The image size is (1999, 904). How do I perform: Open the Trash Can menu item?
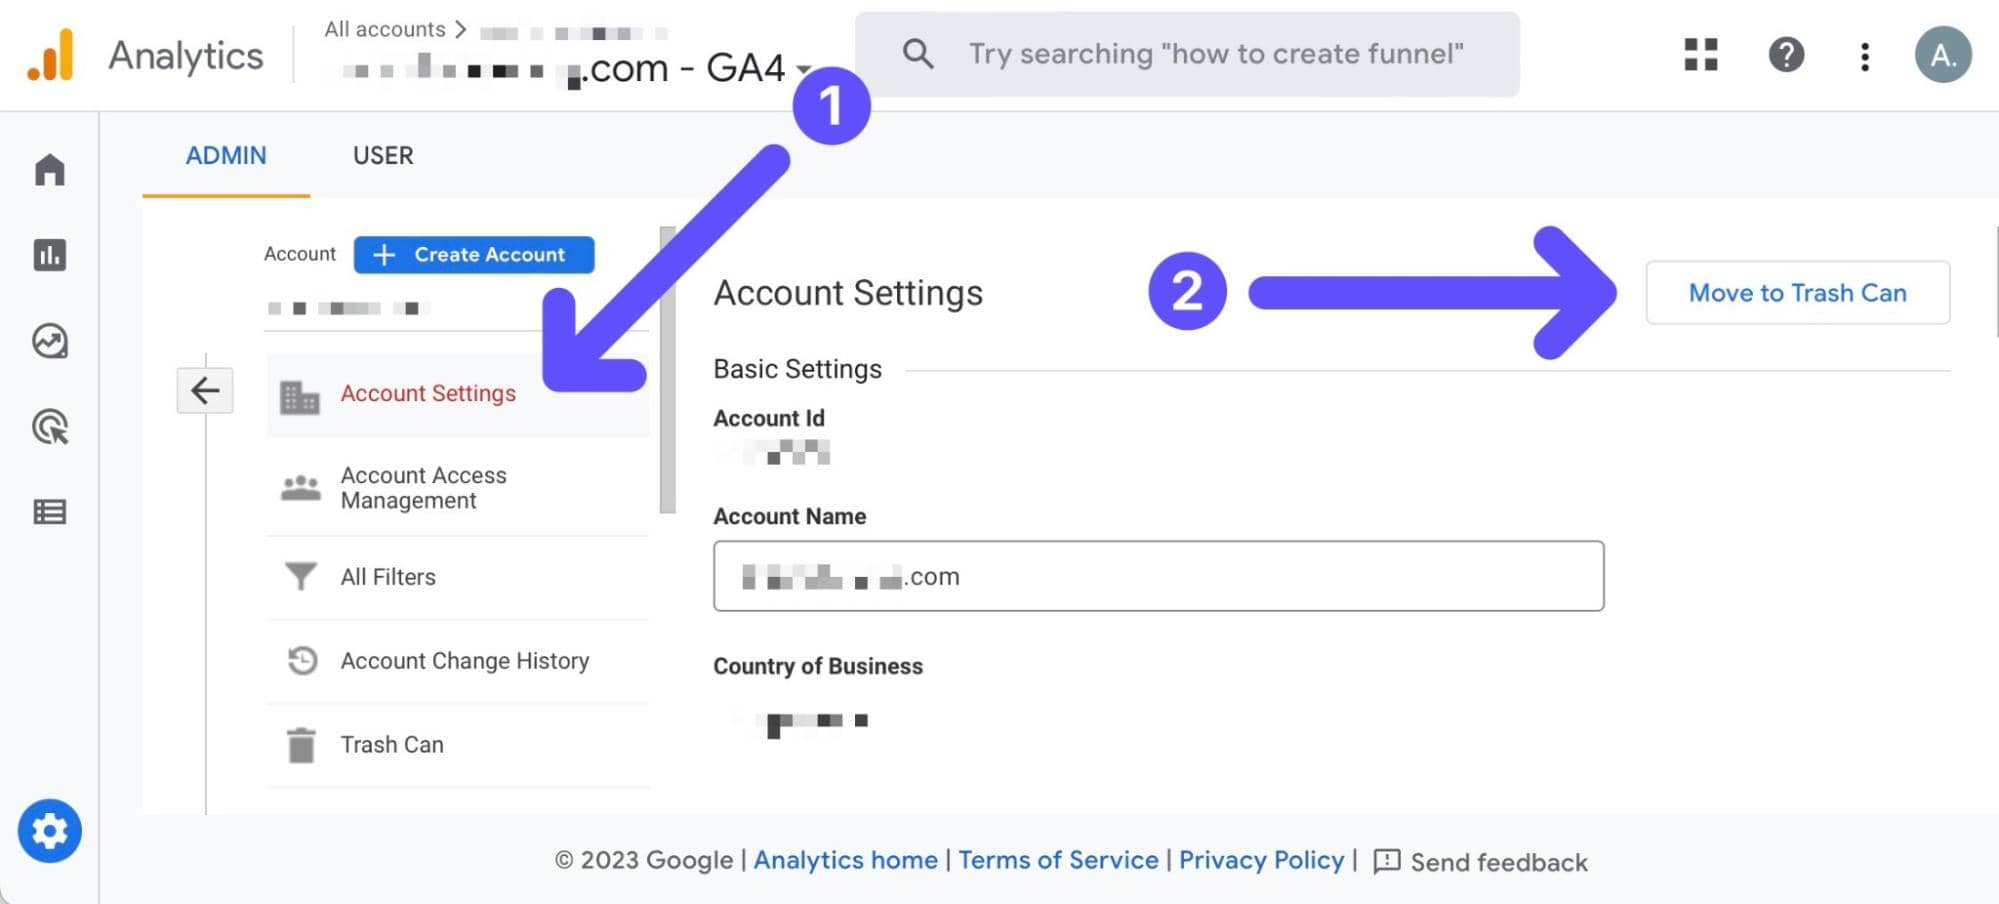[x=391, y=744]
